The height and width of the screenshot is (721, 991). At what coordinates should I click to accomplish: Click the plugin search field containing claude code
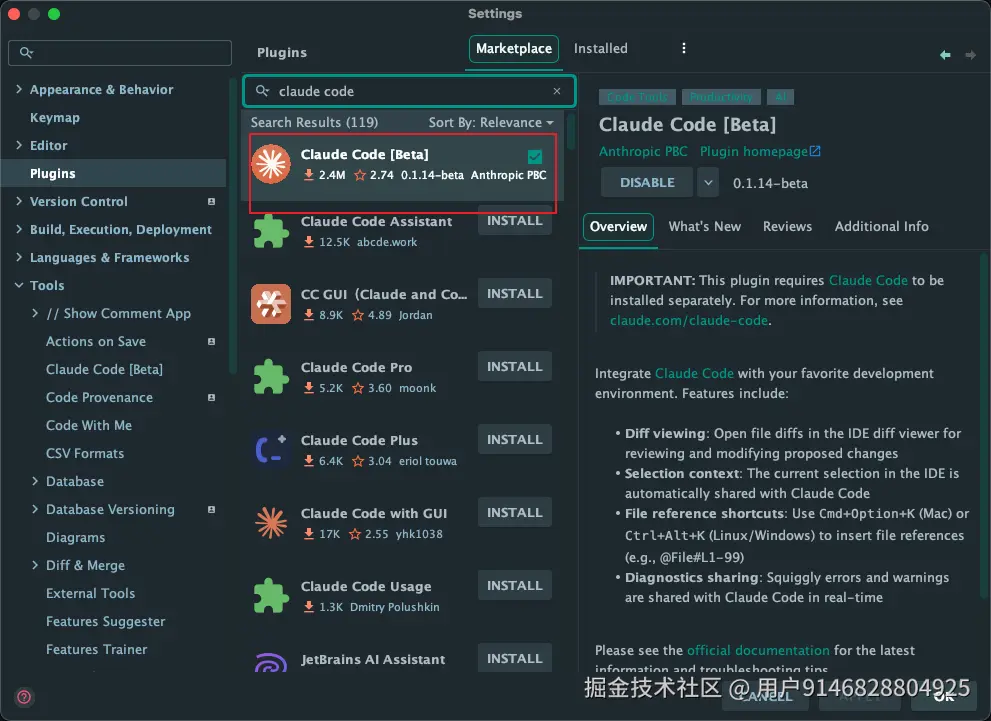click(x=410, y=91)
